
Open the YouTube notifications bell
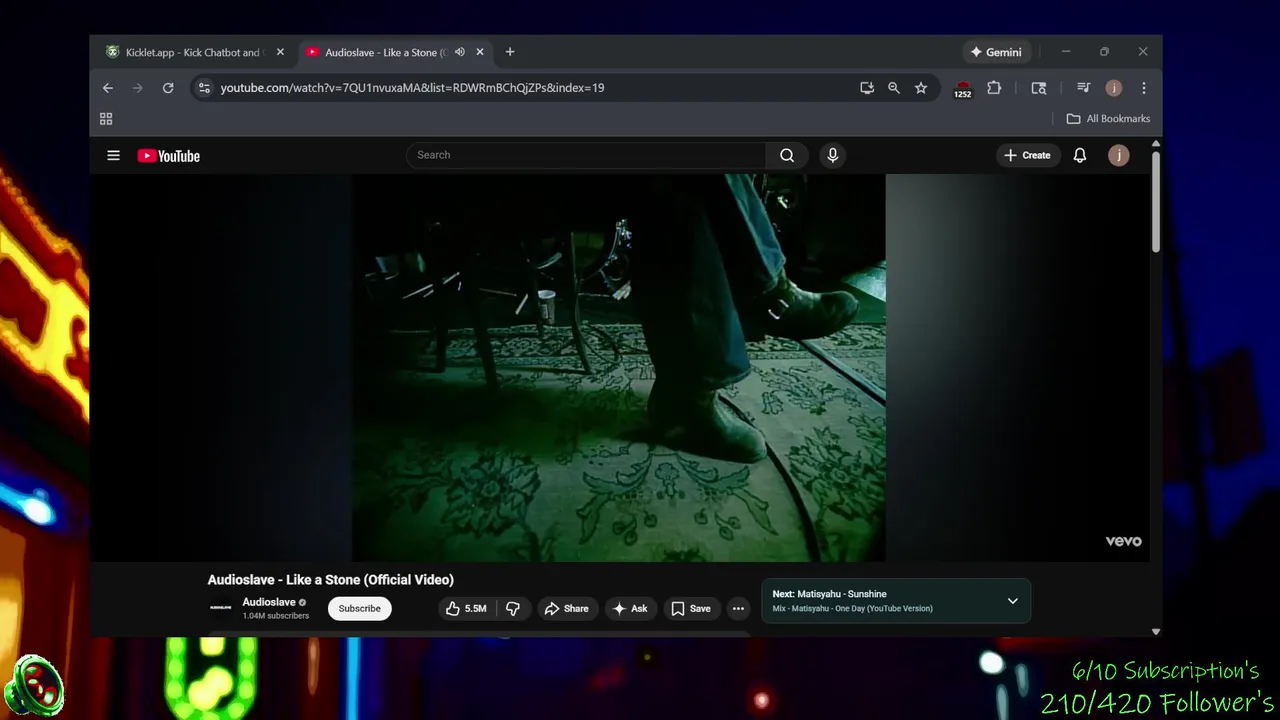pos(1080,155)
